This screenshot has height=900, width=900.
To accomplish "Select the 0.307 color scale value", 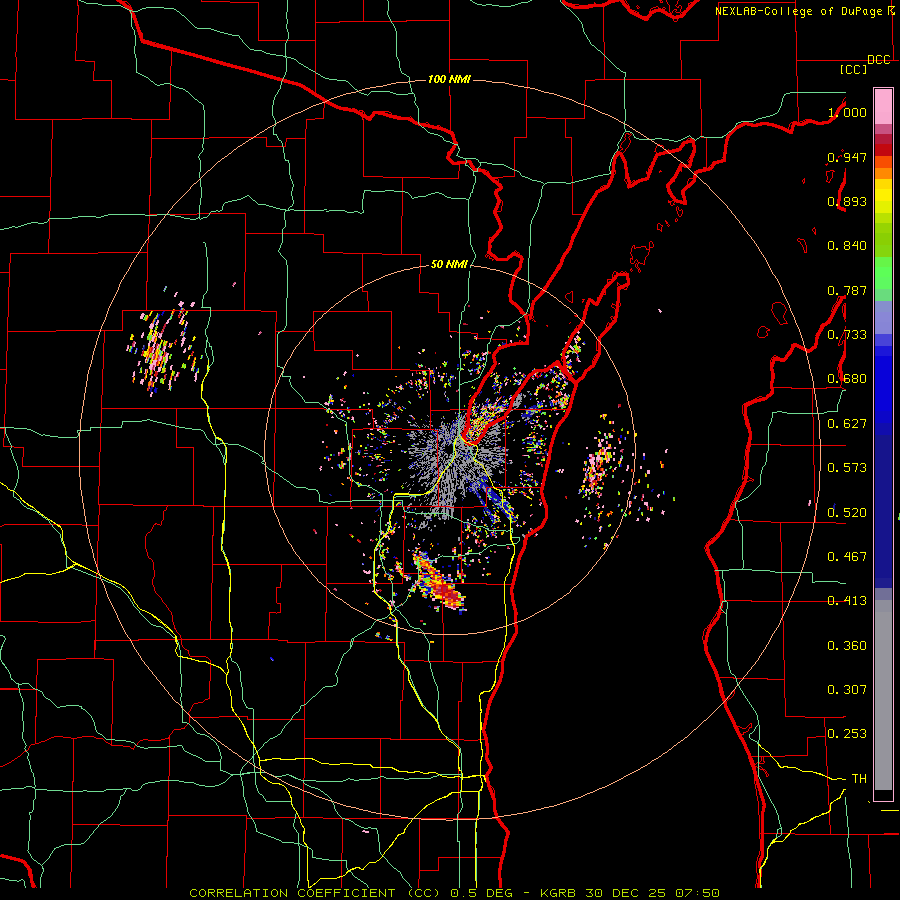I will 847,690.
